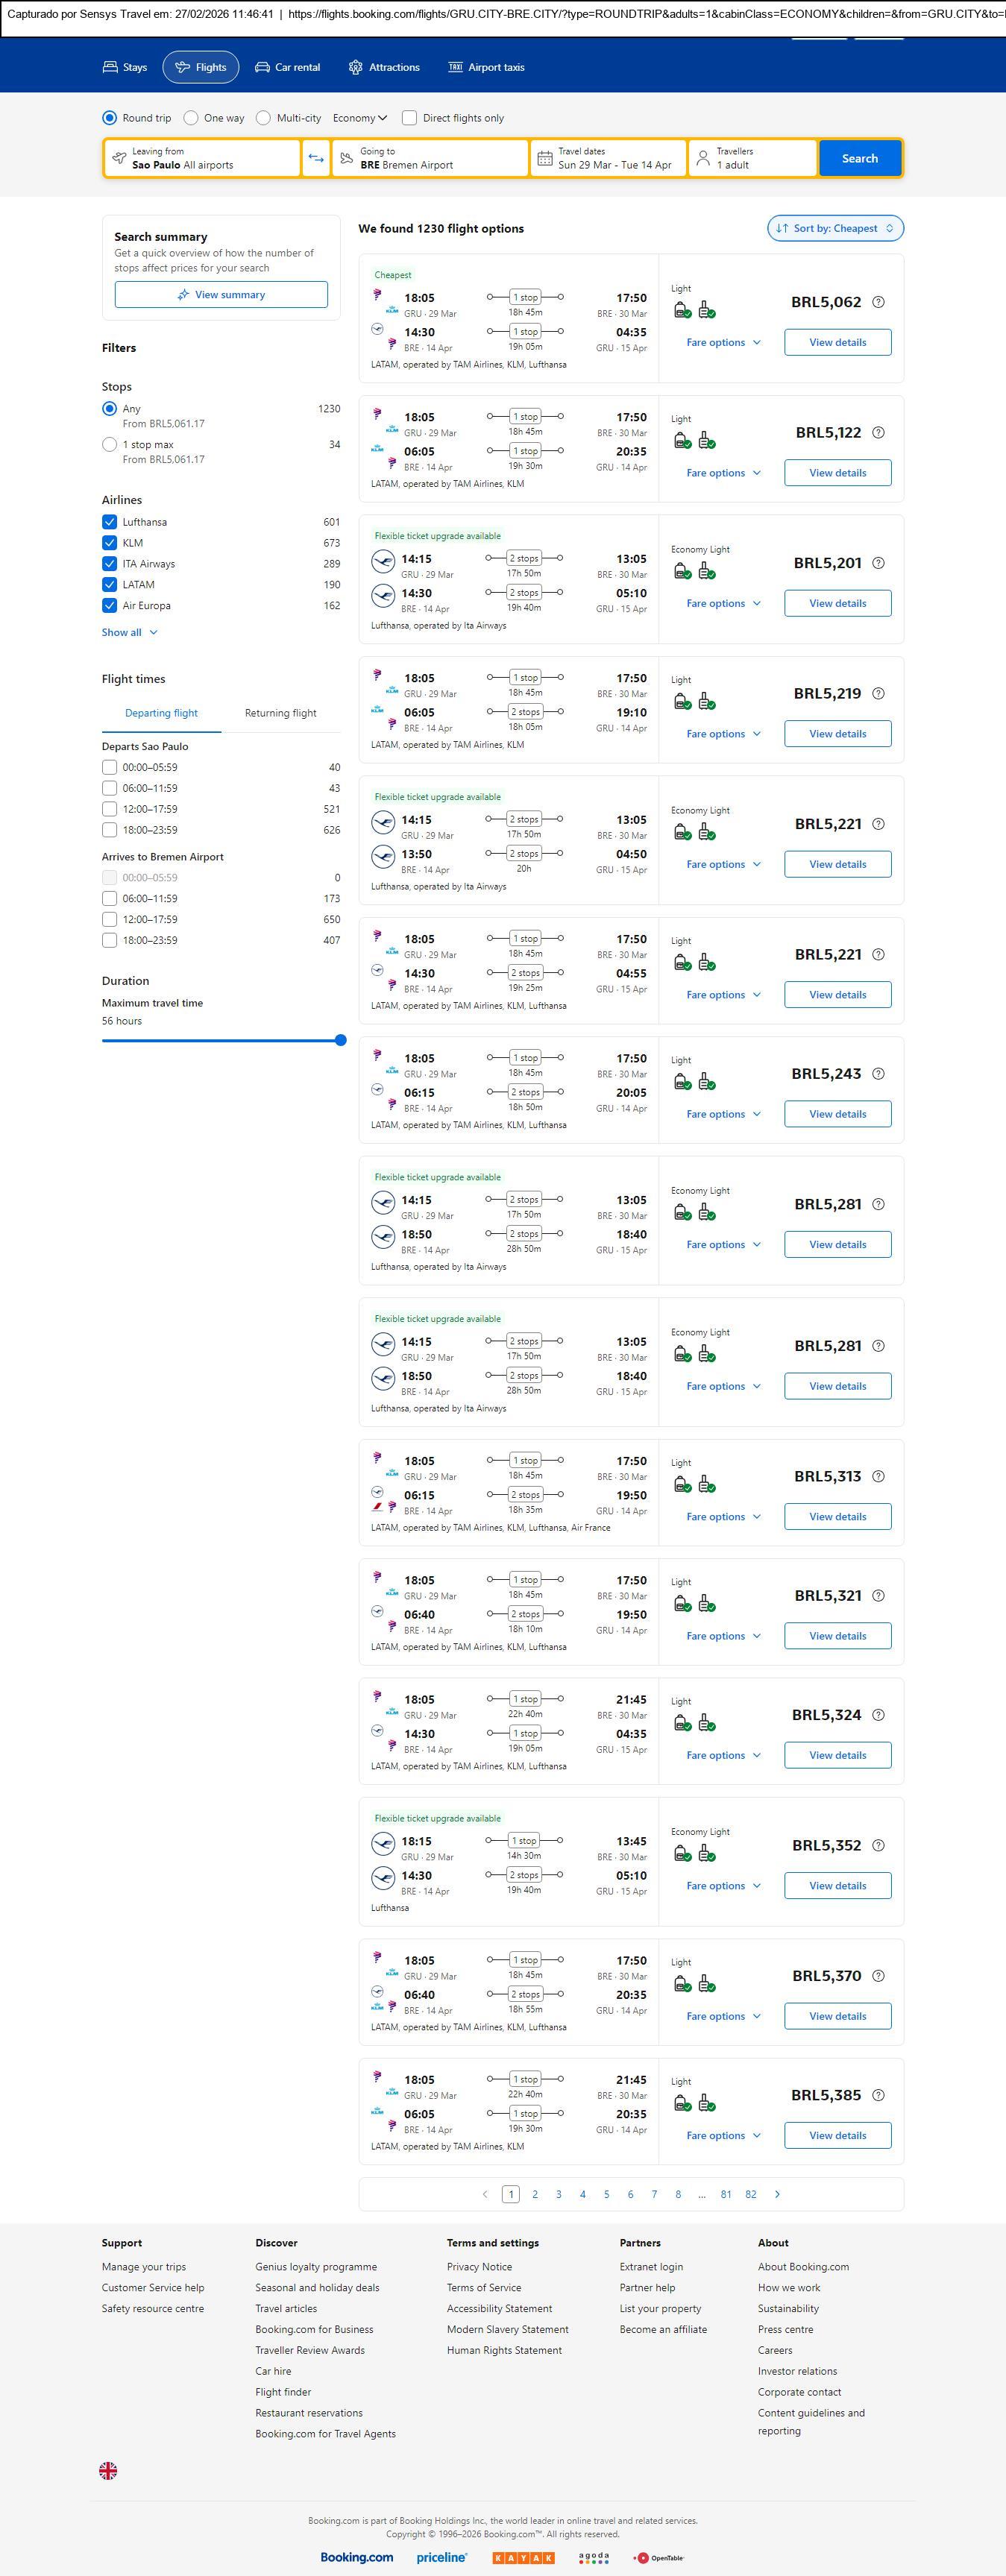Click the UK flag language icon
This screenshot has height=2576, width=1006.
[x=108, y=2470]
